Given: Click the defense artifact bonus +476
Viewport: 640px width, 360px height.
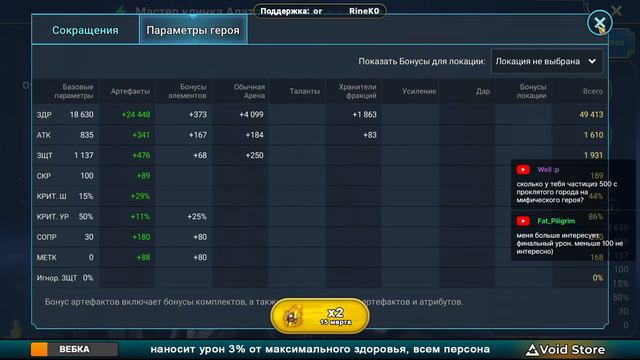Looking at the screenshot, I should (141, 156).
